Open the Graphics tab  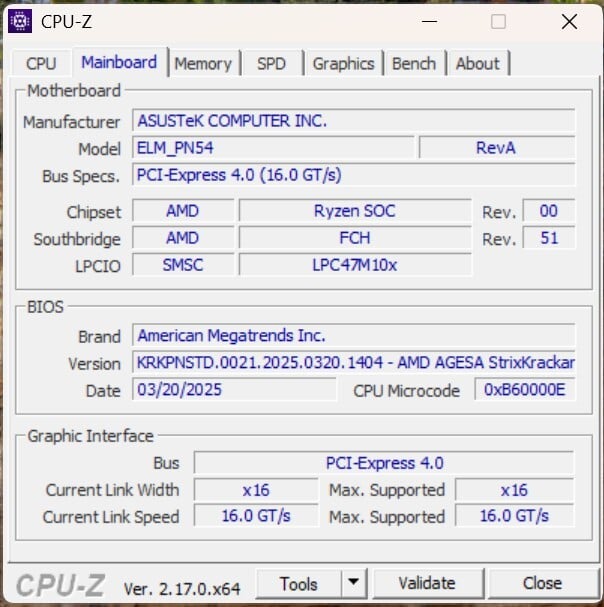pyautogui.click(x=343, y=63)
